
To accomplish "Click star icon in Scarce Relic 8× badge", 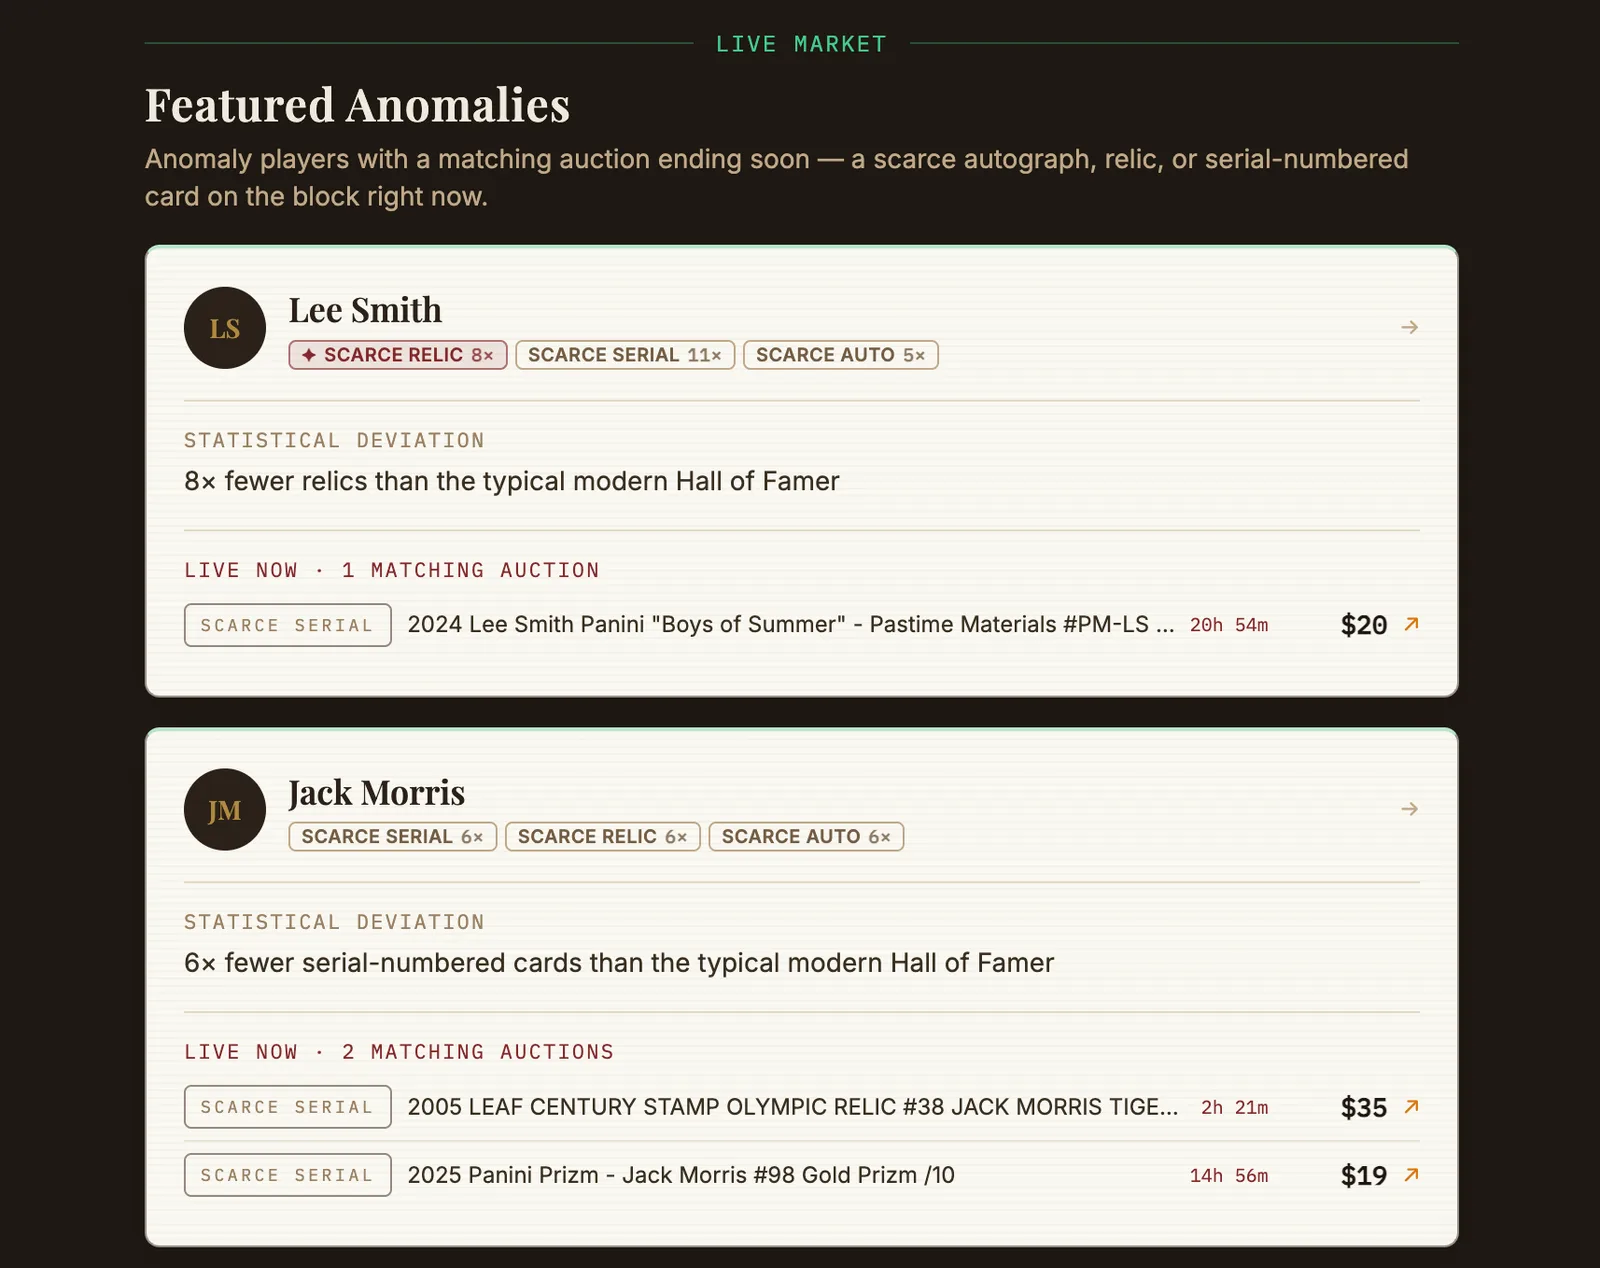I will pyautogui.click(x=309, y=355).
